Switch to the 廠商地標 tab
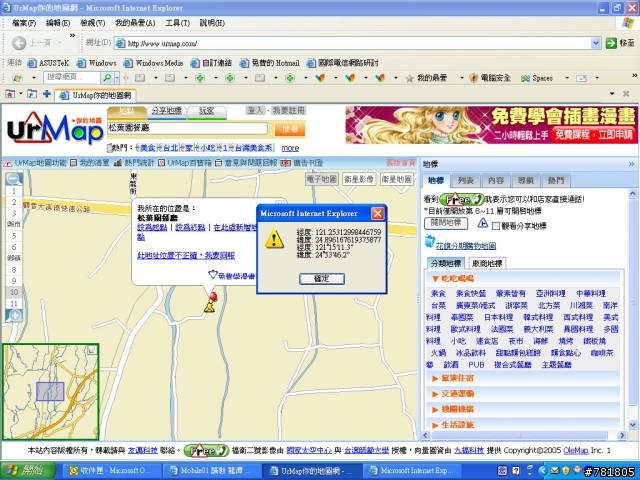 pyautogui.click(x=487, y=263)
